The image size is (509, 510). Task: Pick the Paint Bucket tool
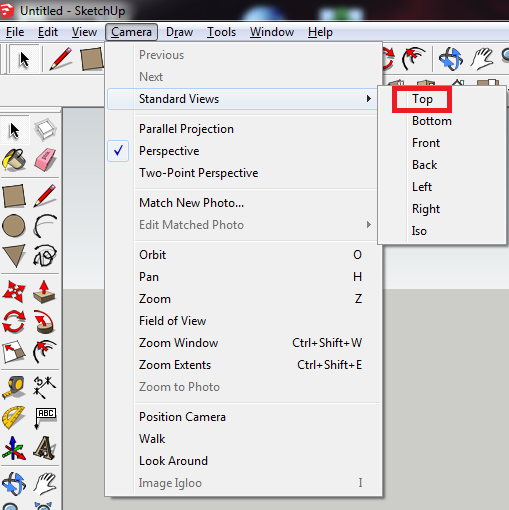[x=14, y=160]
